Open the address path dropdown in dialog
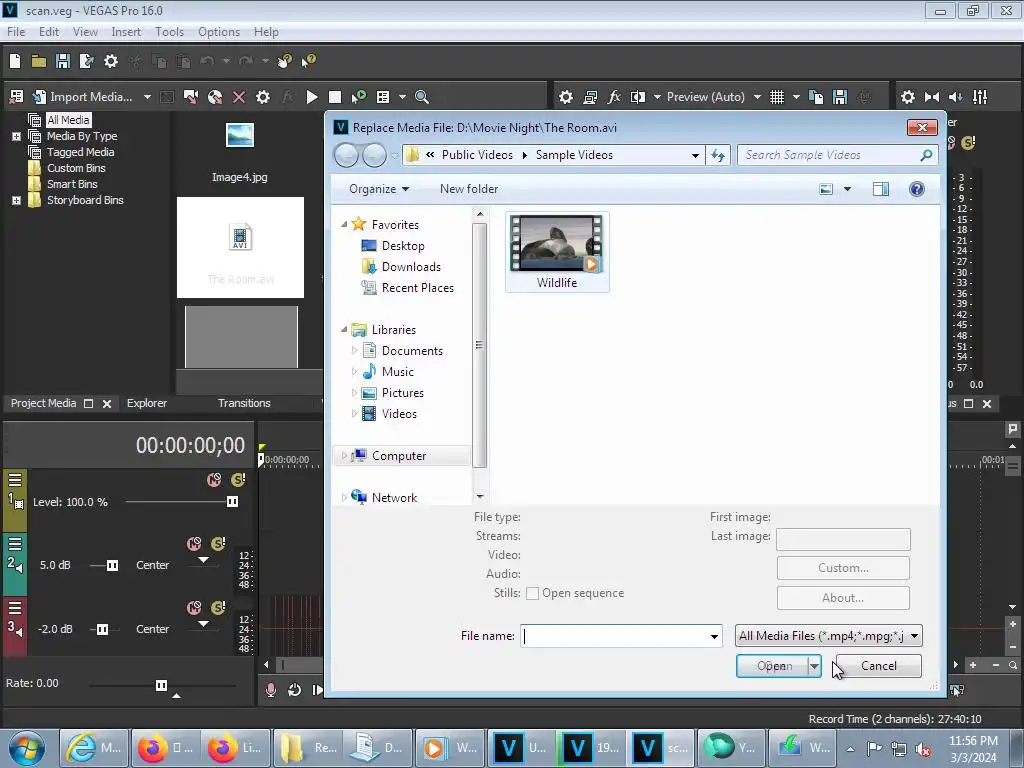The width and height of the screenshot is (1024, 768). click(696, 155)
